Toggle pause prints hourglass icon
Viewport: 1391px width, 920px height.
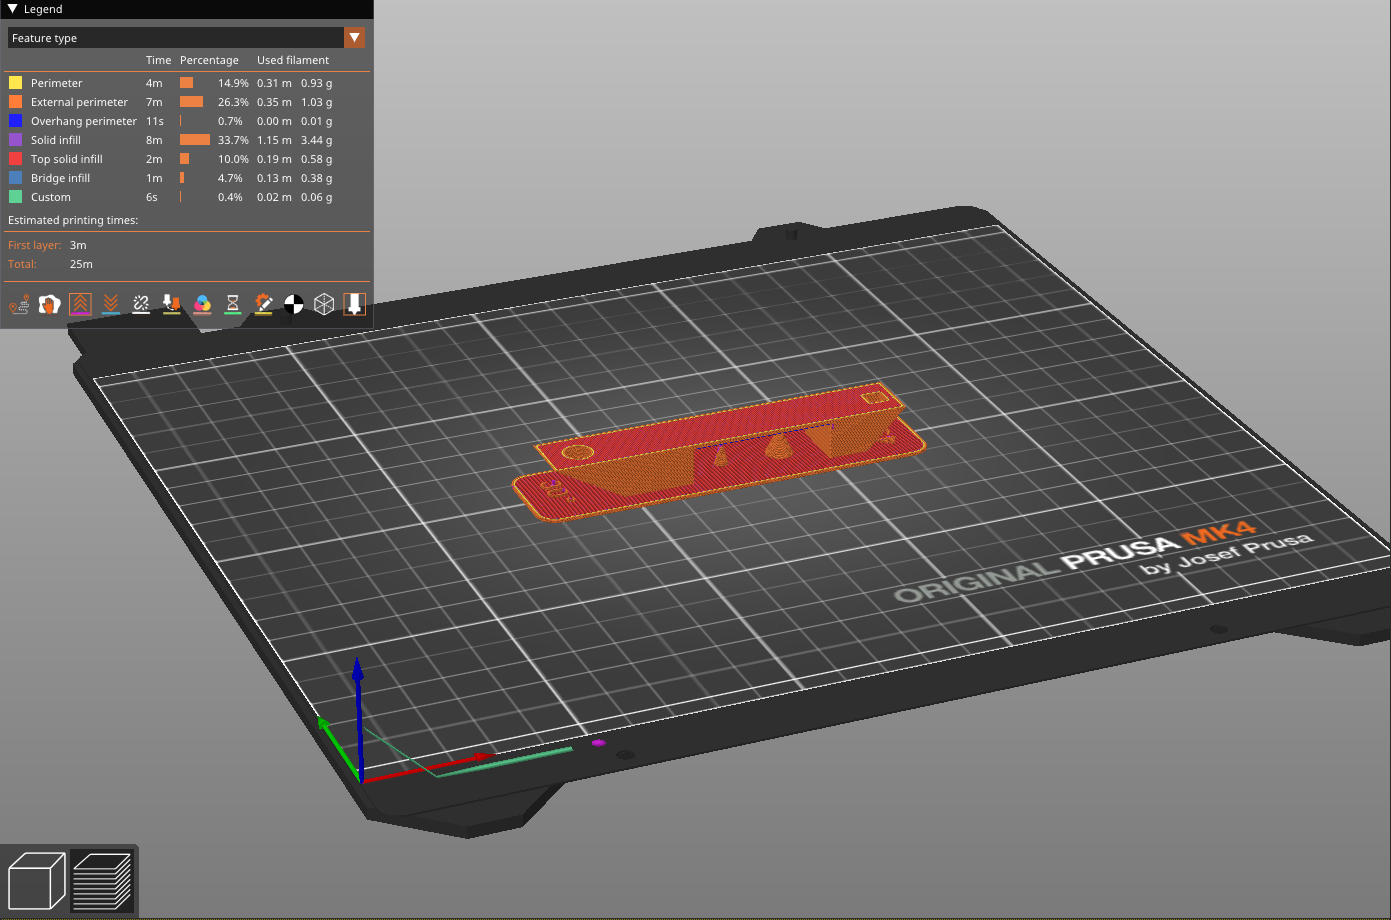coord(233,304)
